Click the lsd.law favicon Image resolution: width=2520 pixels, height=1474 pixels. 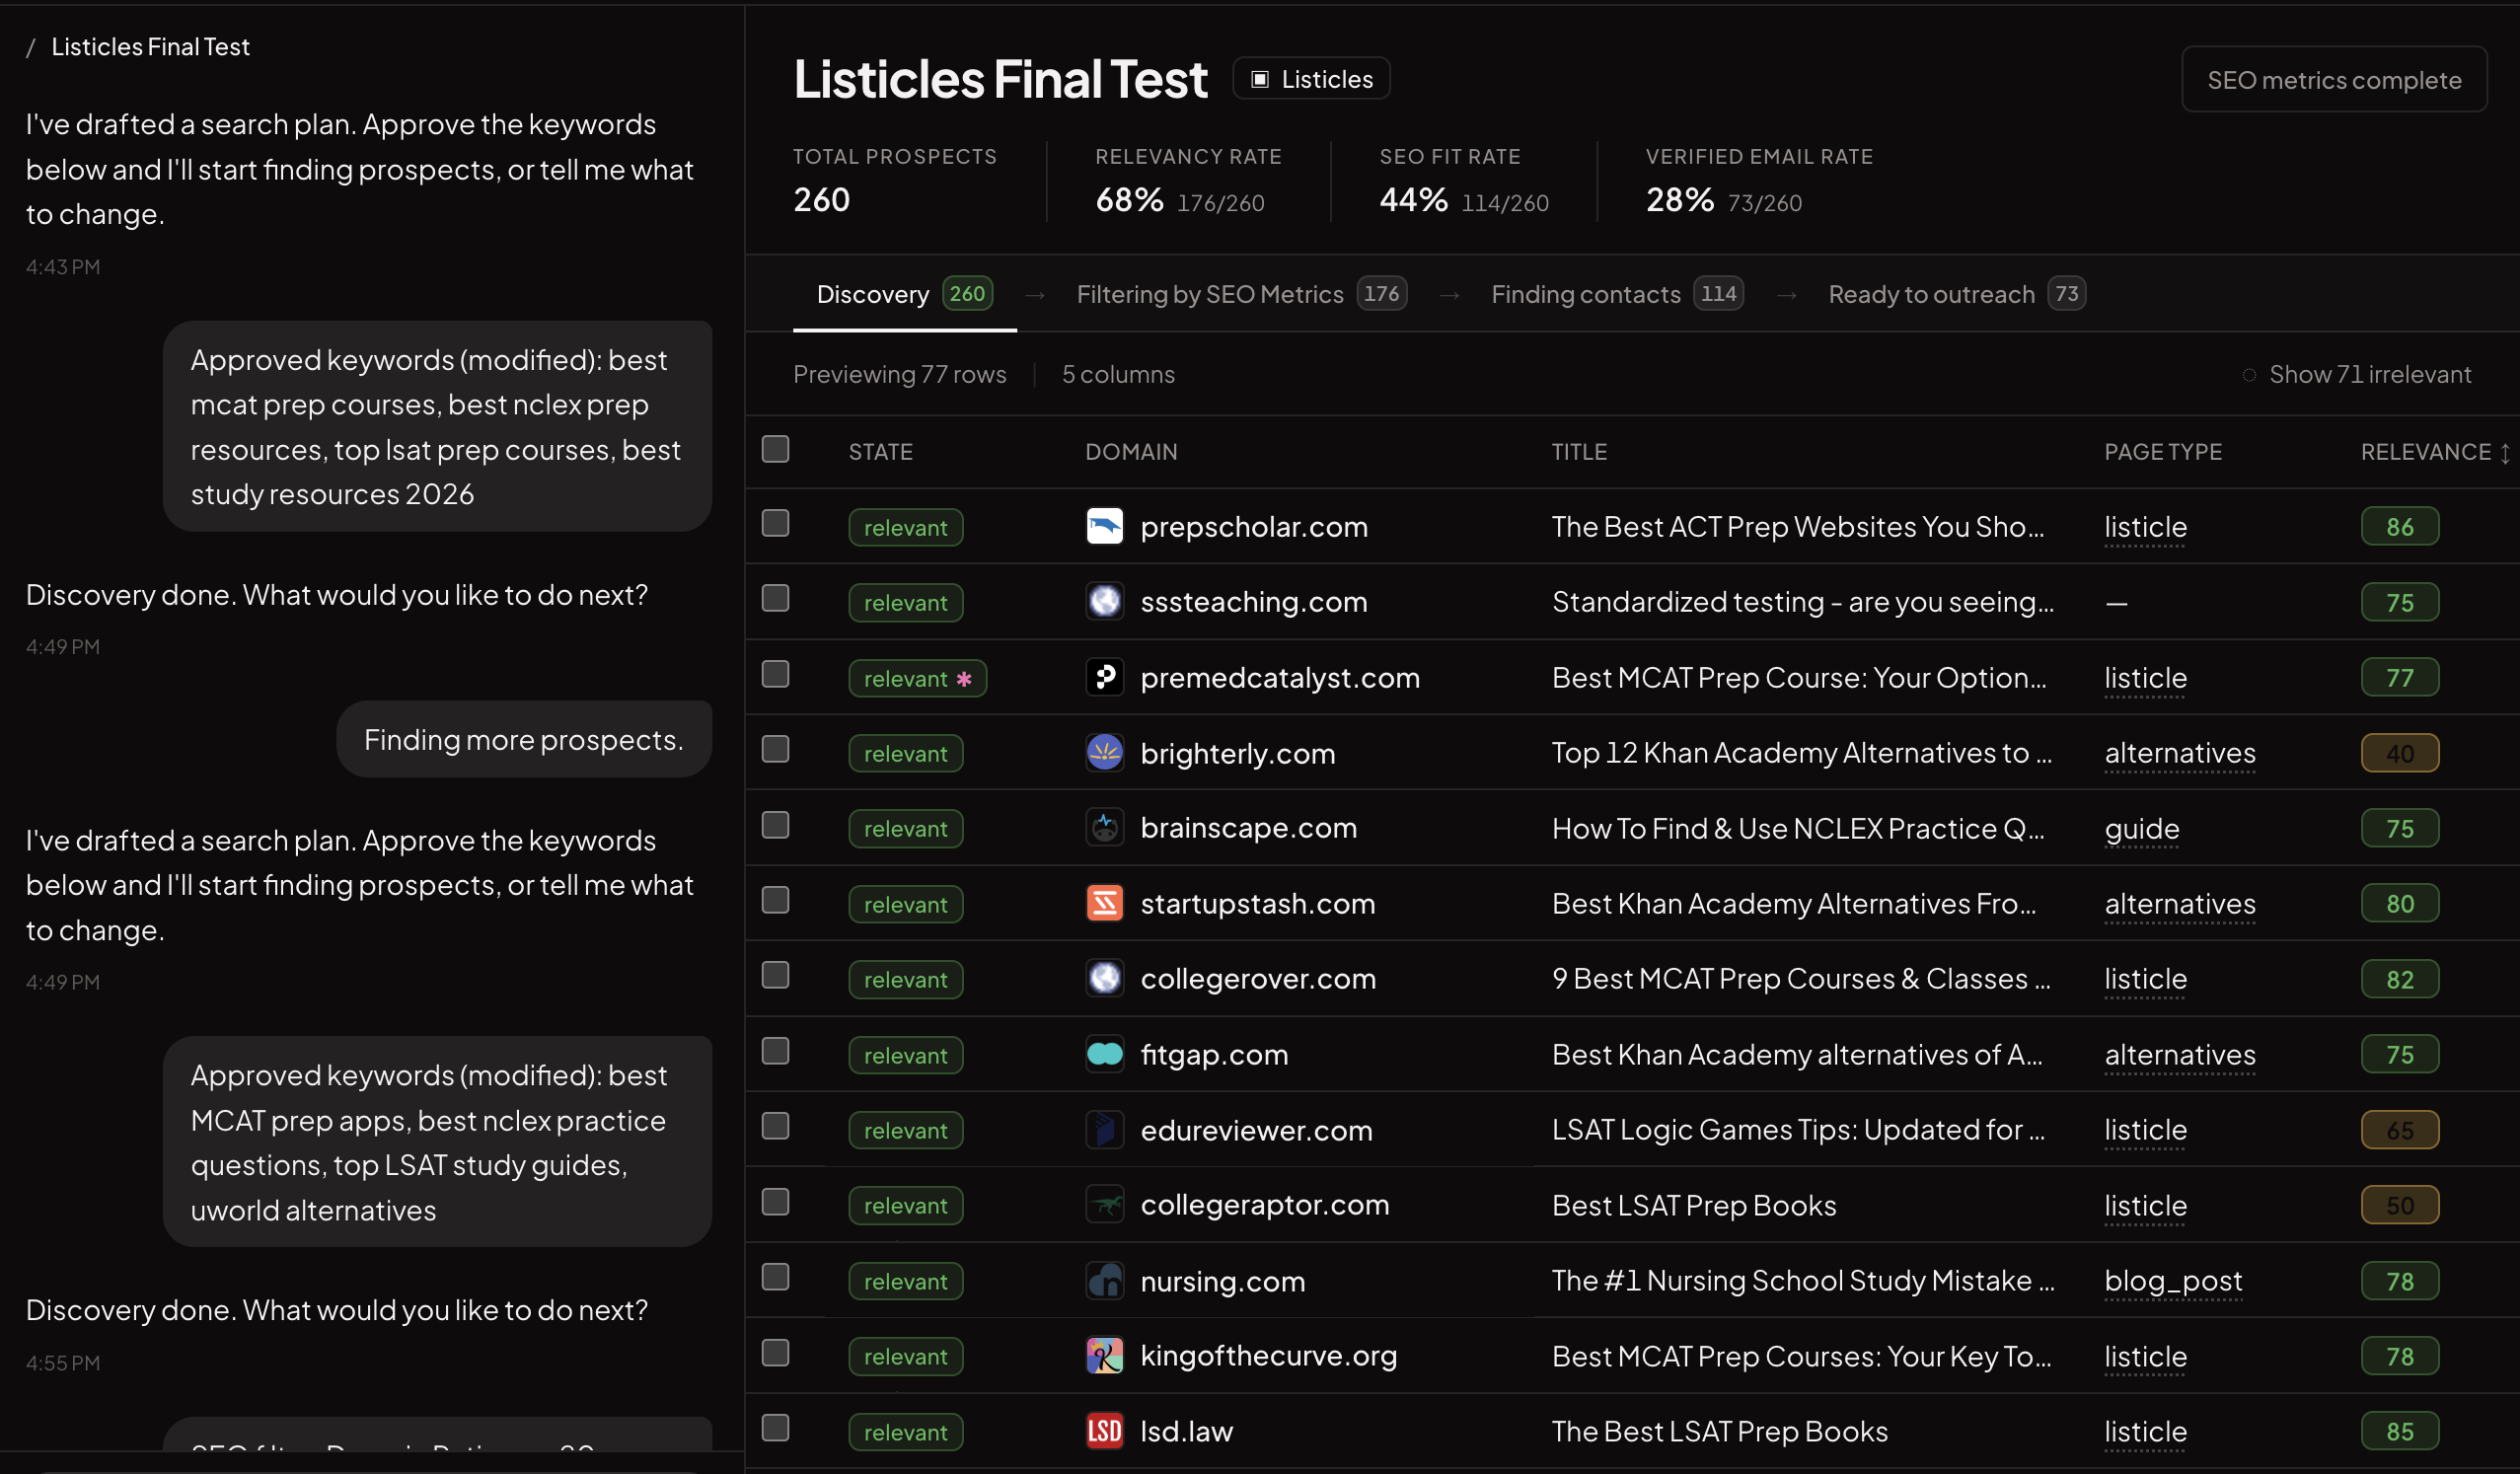point(1104,1431)
